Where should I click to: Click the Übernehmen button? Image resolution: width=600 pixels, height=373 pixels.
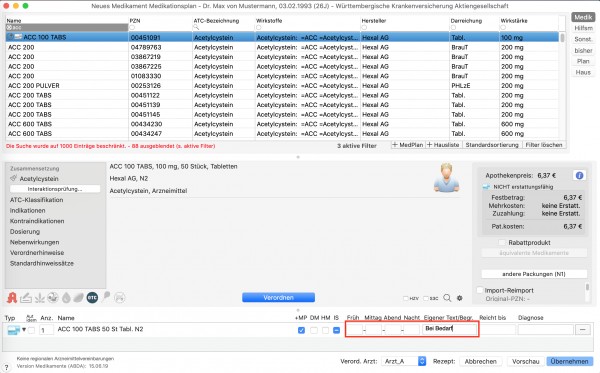[570, 361]
